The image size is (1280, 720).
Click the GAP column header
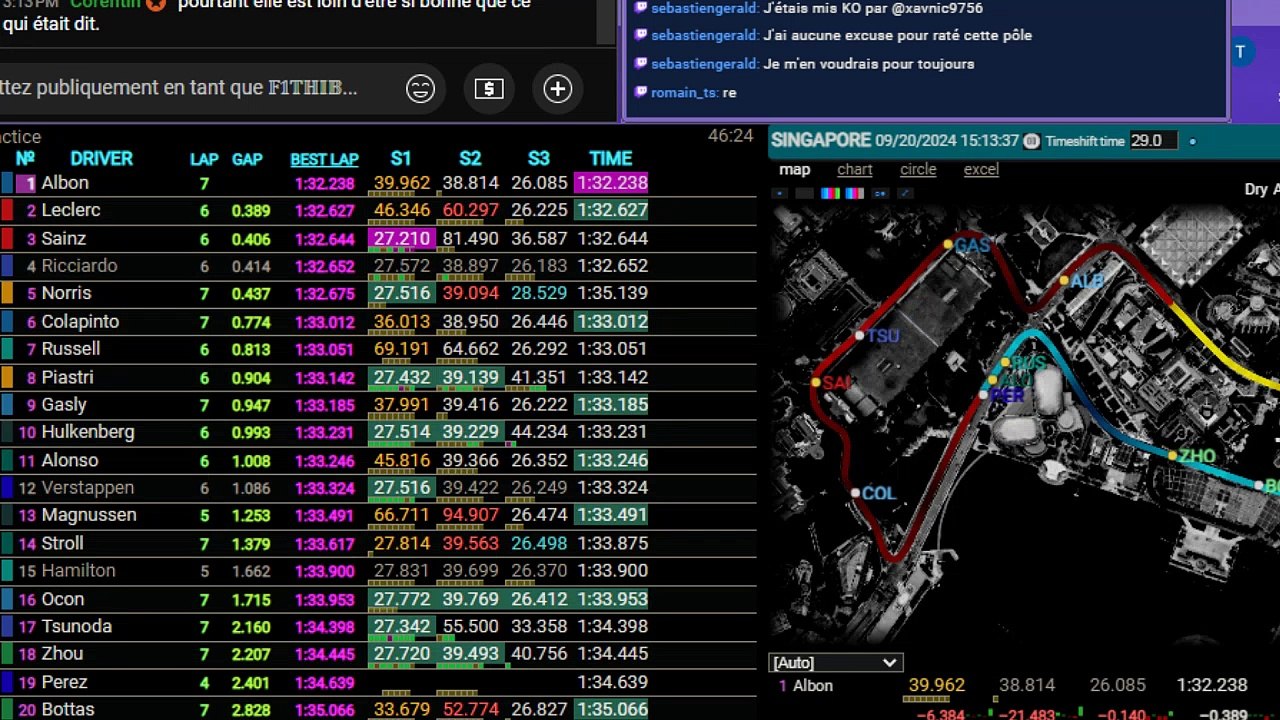coord(247,159)
